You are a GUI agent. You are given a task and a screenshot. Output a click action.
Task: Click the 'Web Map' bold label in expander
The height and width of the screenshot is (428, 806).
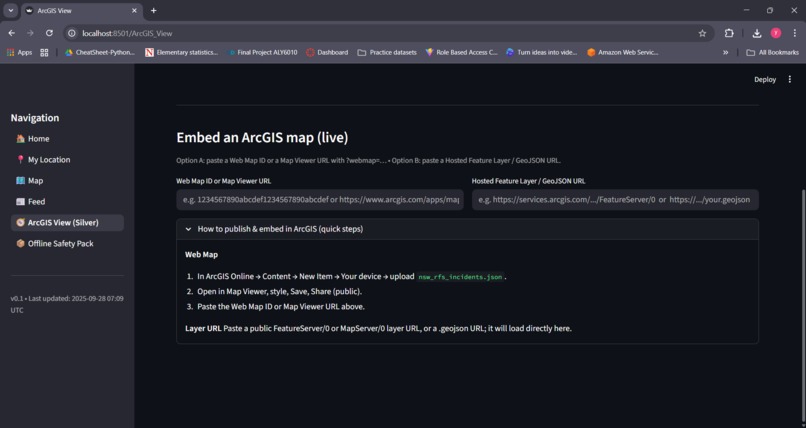click(202, 254)
